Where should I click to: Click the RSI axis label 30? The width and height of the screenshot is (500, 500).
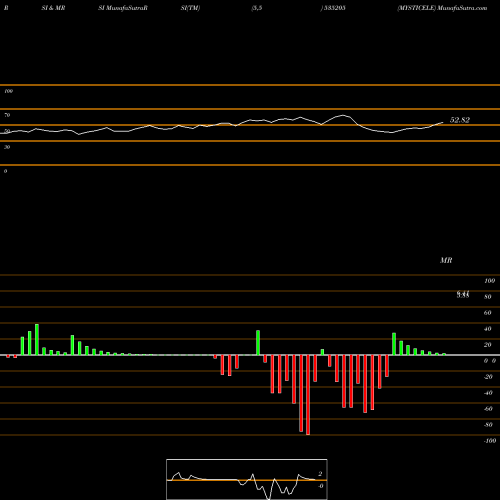point(7,147)
